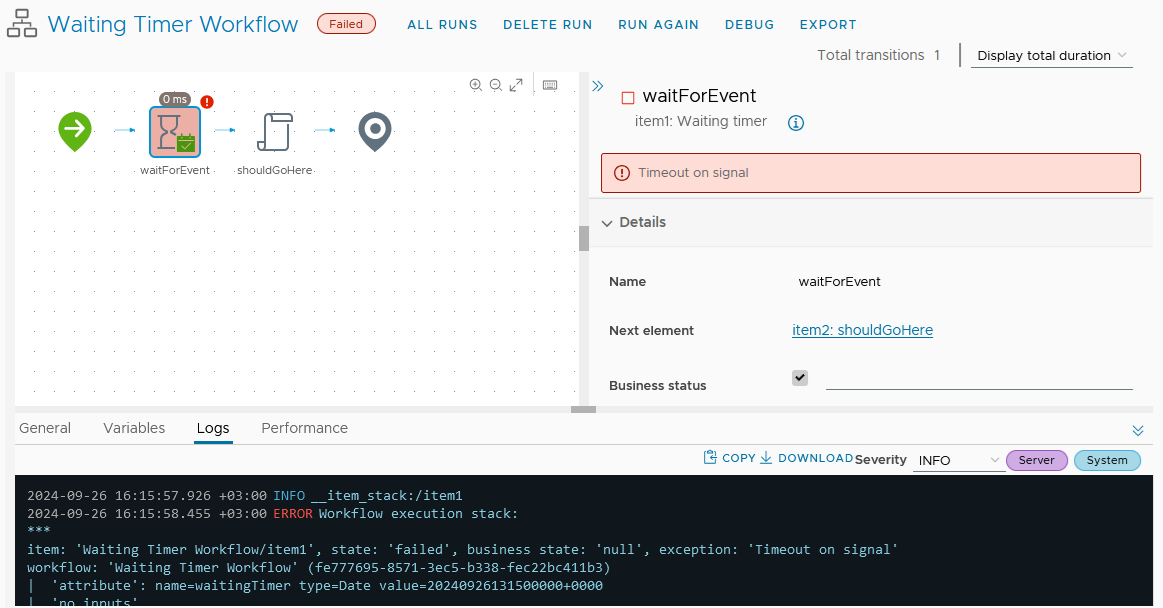Click the item1: Waiting timer subtitle
The height and width of the screenshot is (608, 1163).
click(701, 122)
